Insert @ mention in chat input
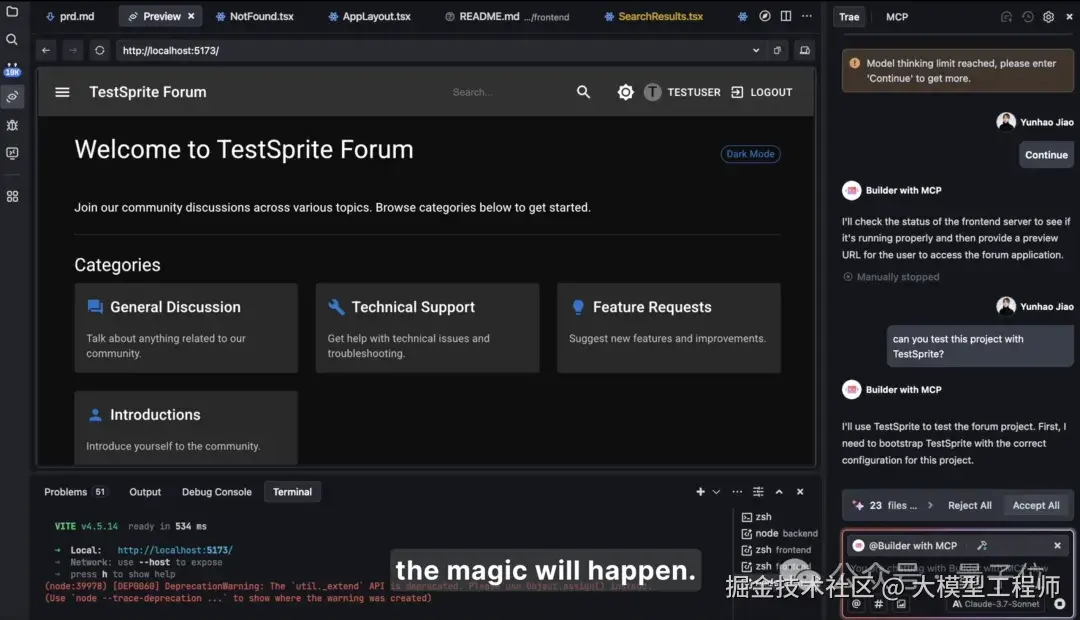The image size is (1080, 620). (x=856, y=604)
